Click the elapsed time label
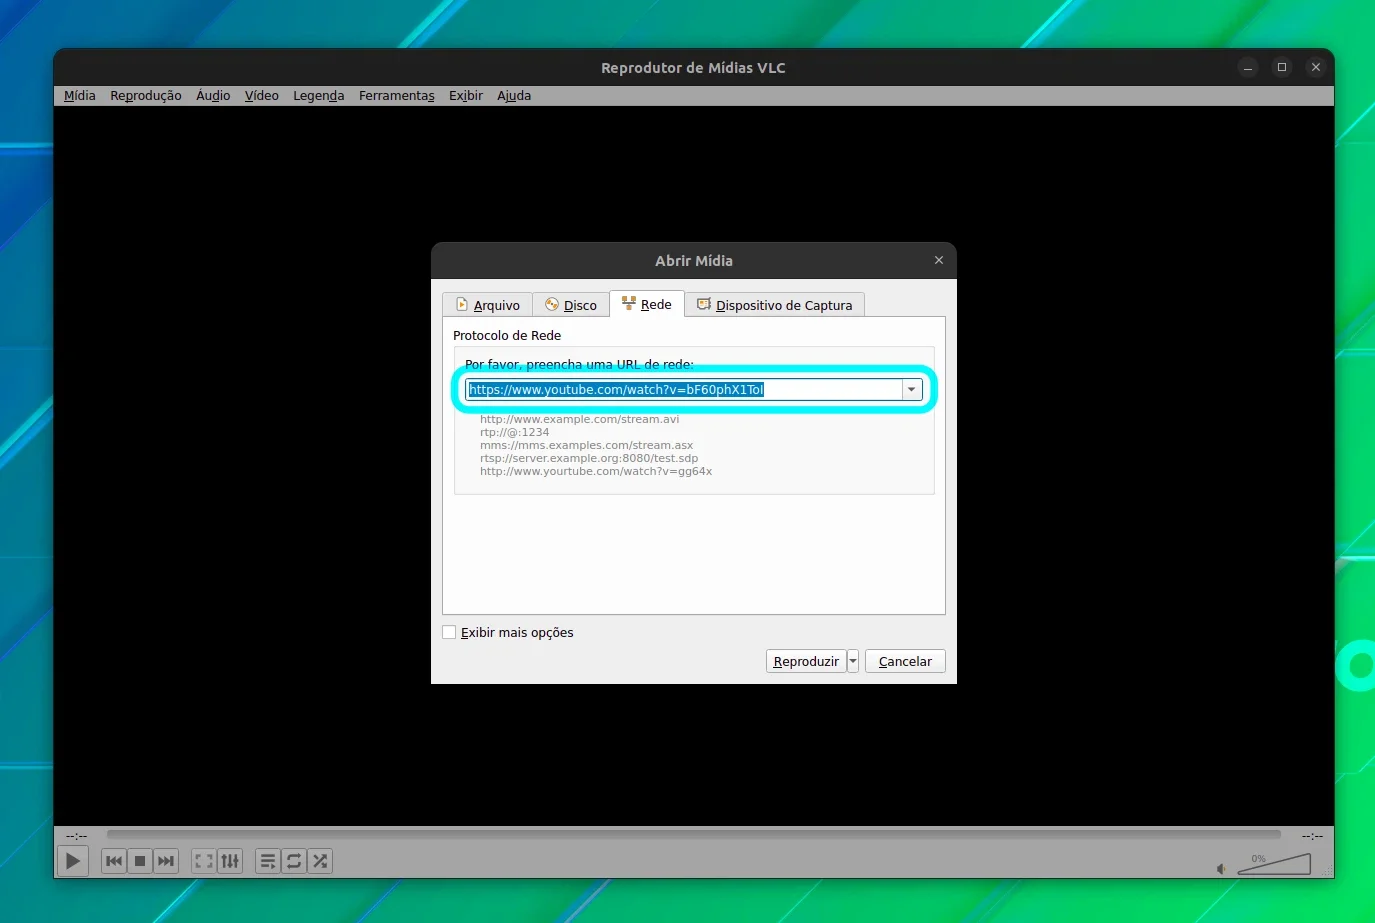This screenshot has width=1375, height=923. [x=77, y=835]
